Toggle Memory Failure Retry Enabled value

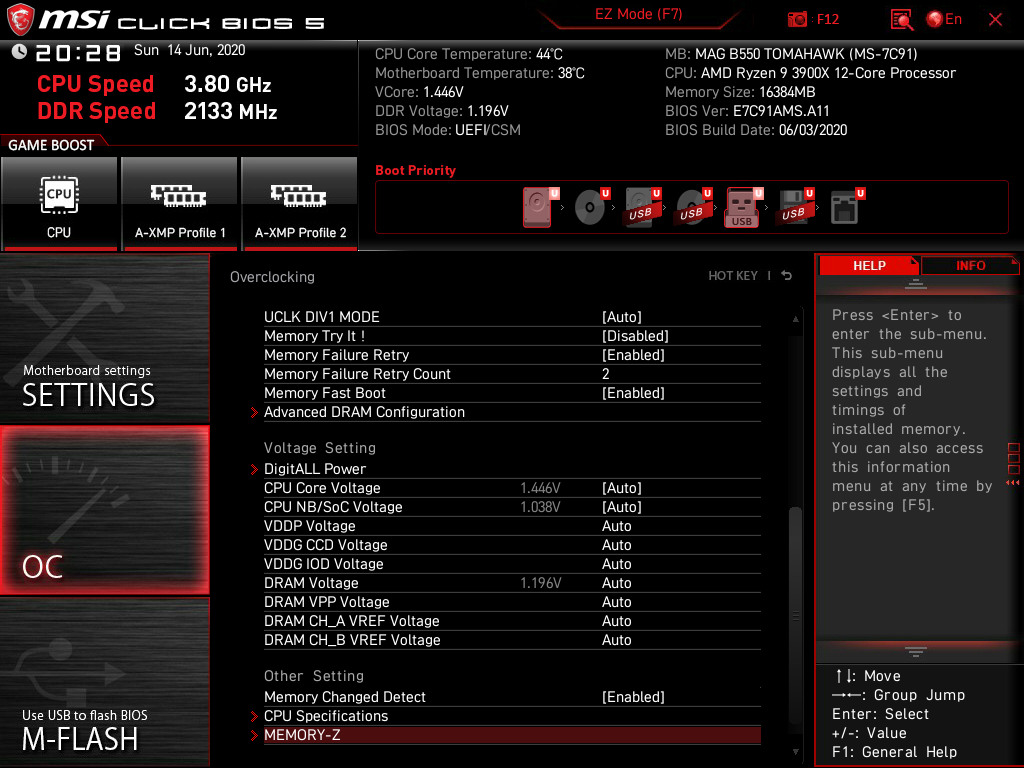(633, 355)
